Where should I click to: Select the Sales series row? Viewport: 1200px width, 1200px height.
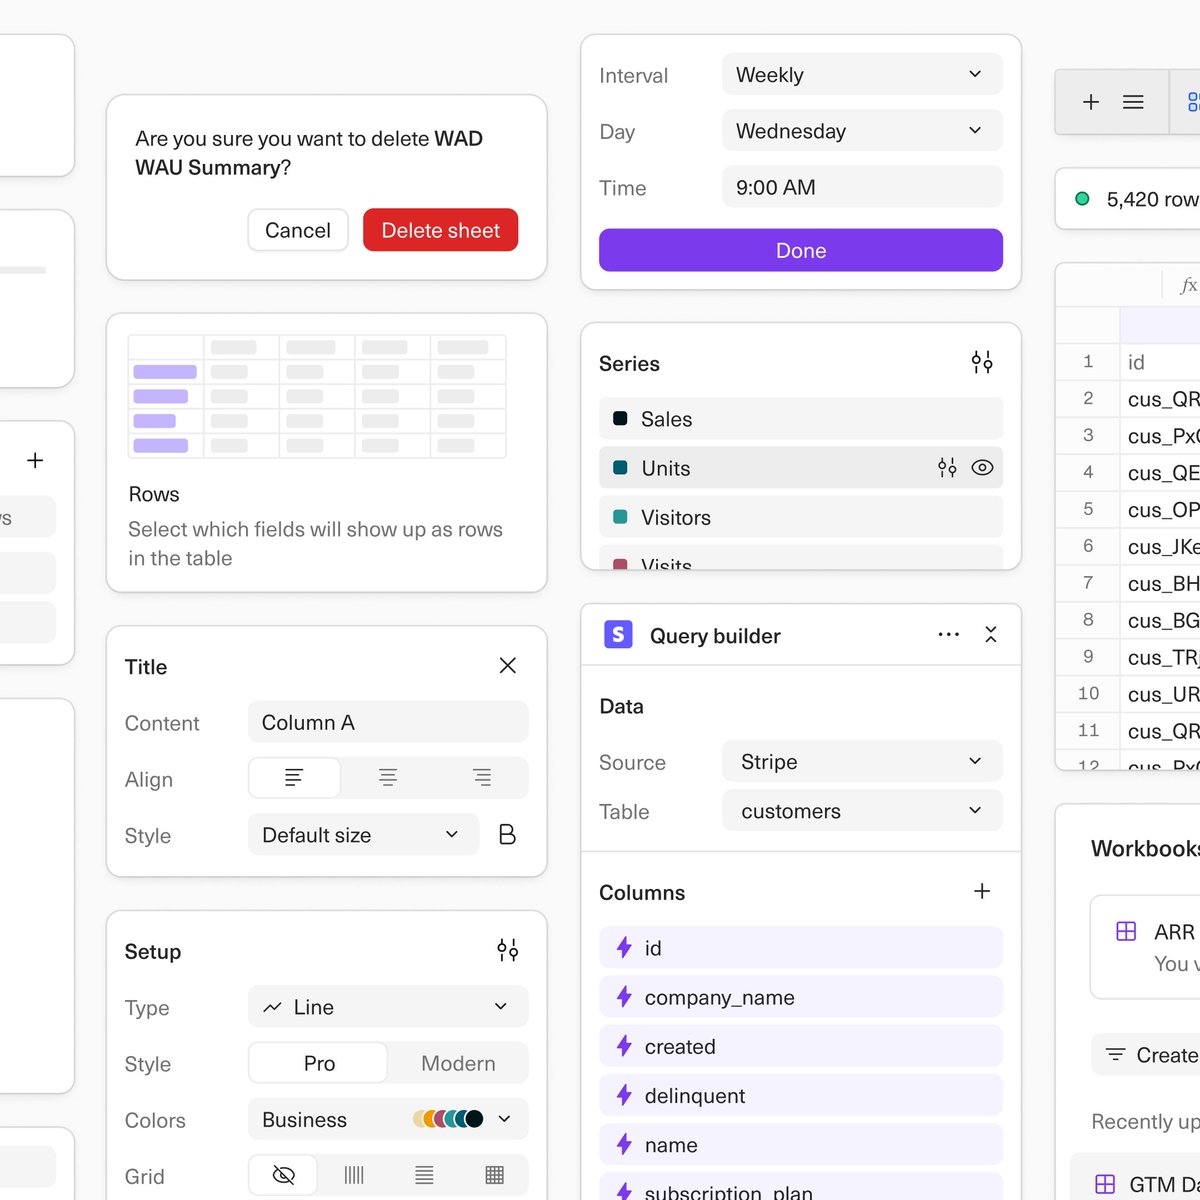[x=801, y=419]
